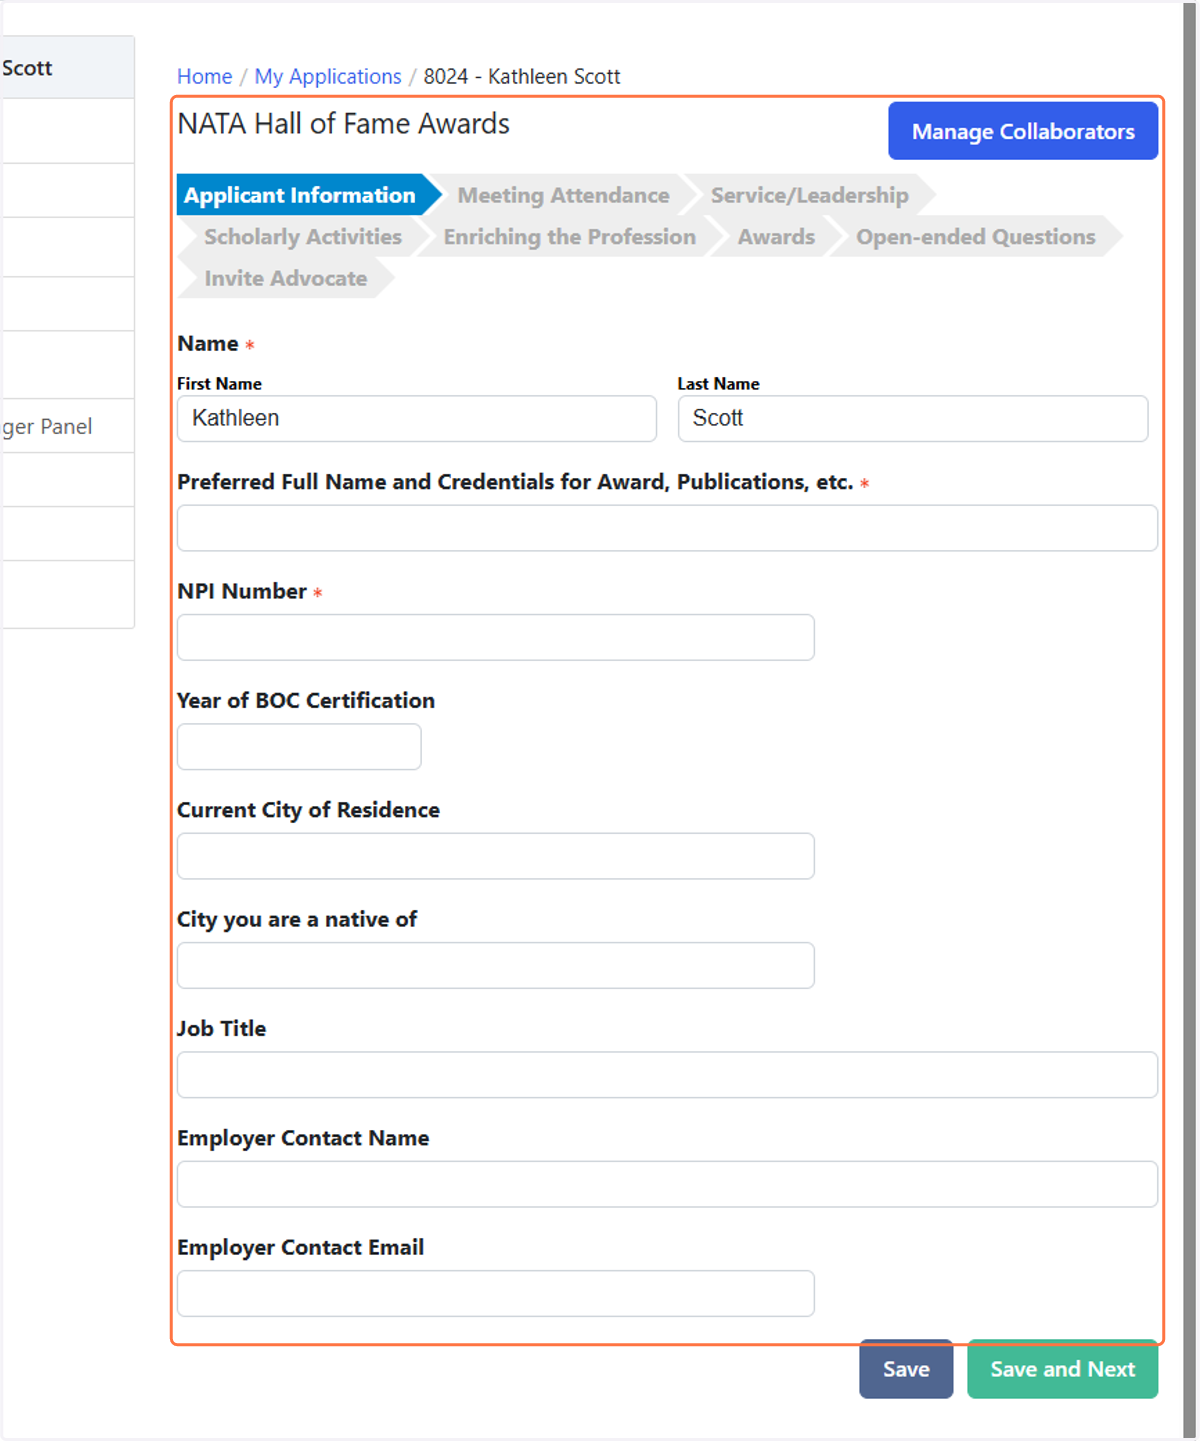Image resolution: width=1200 pixels, height=1441 pixels.
Task: Focus the First Name field containing Kathleen
Action: 417,418
